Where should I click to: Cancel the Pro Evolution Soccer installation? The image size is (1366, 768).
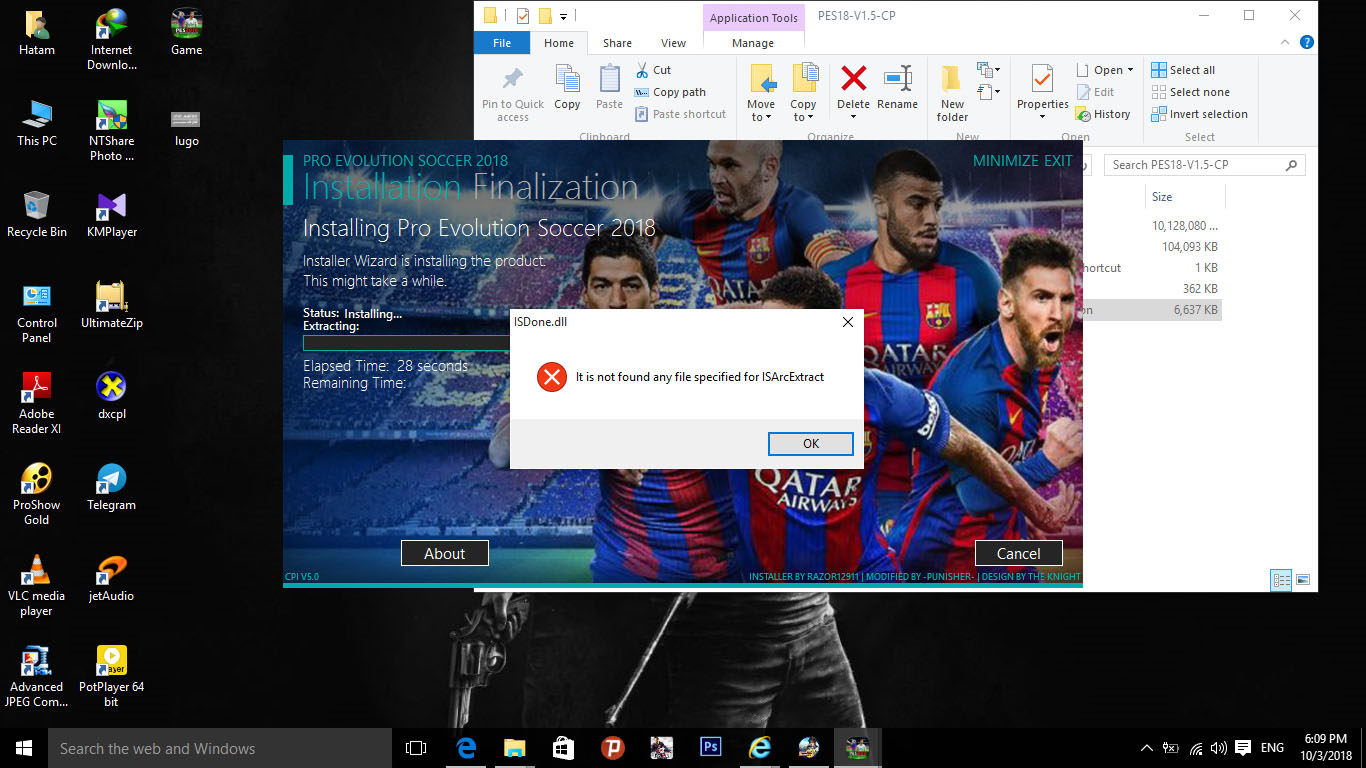click(x=1018, y=553)
